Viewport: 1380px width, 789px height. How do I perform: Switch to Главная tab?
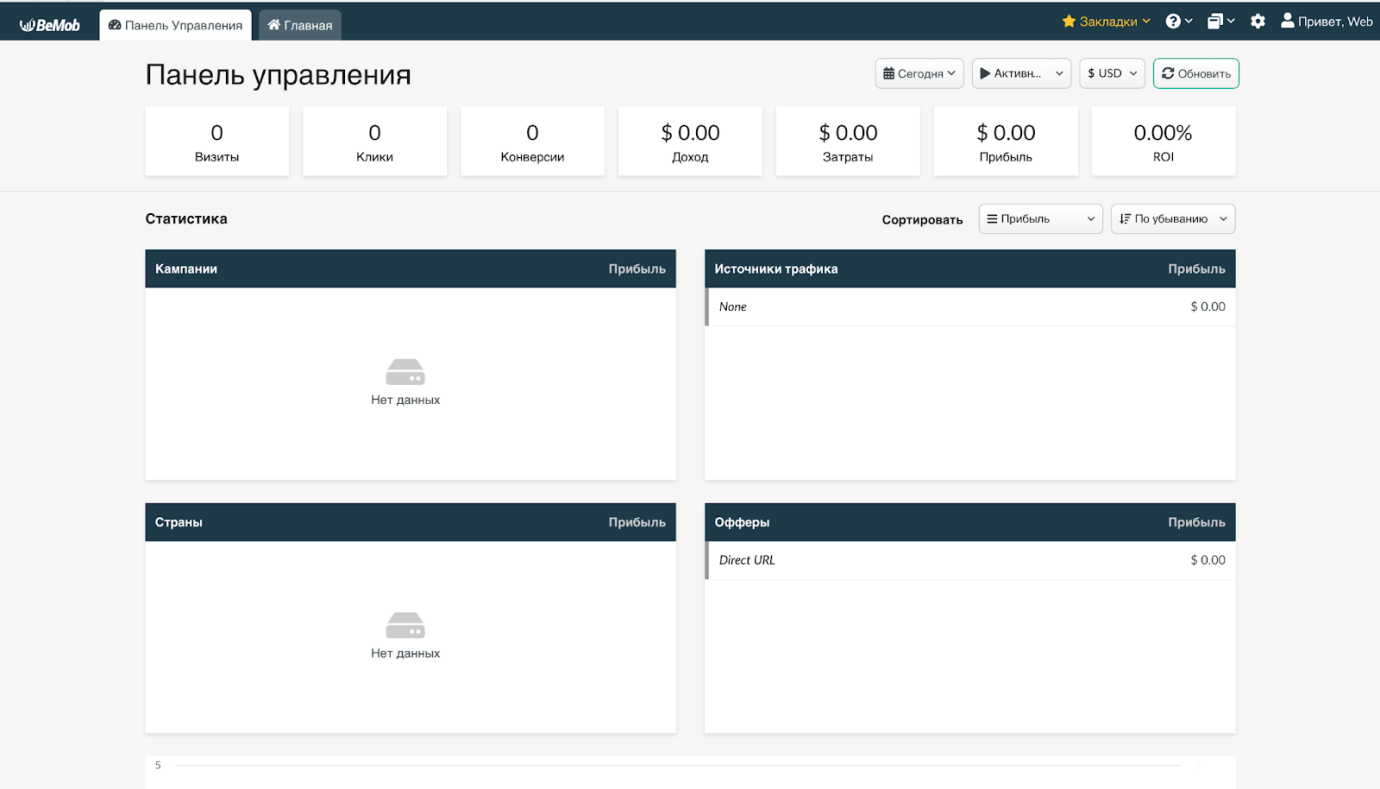(300, 25)
